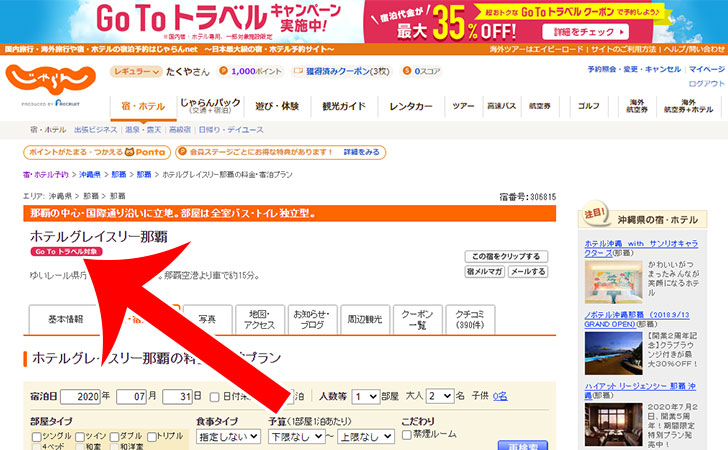
Task: Open ホテル沖縄 with サンリオキャラクターズ thumbnail
Action: click(x=613, y=282)
